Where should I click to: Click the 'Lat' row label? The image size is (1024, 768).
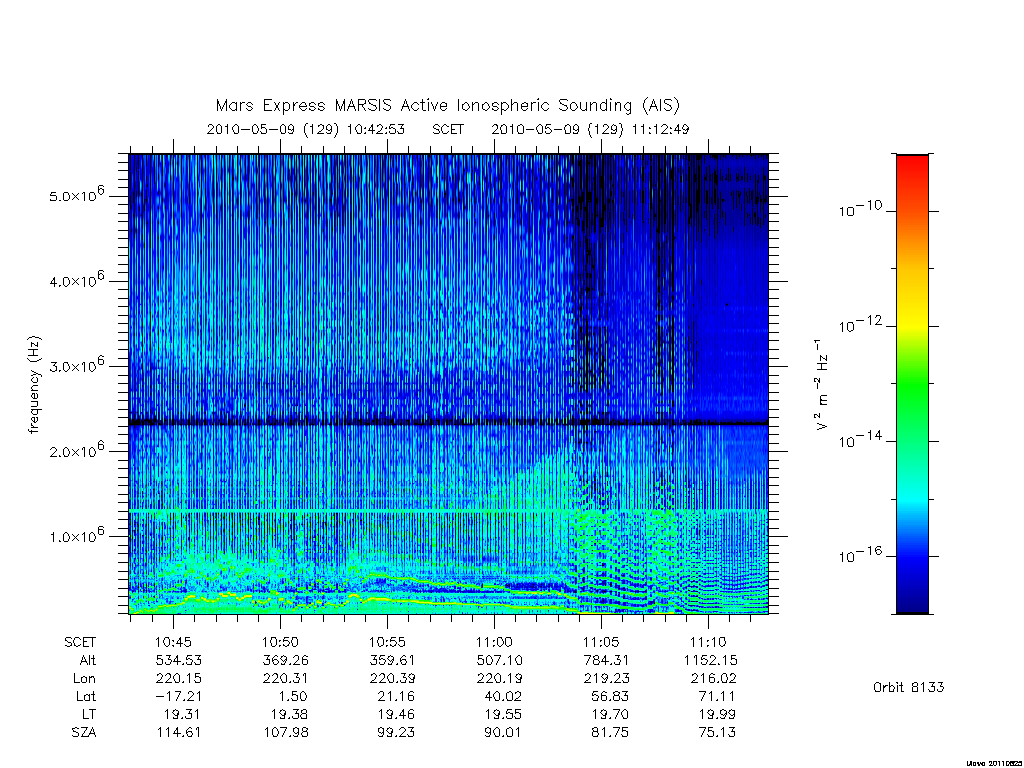point(86,696)
